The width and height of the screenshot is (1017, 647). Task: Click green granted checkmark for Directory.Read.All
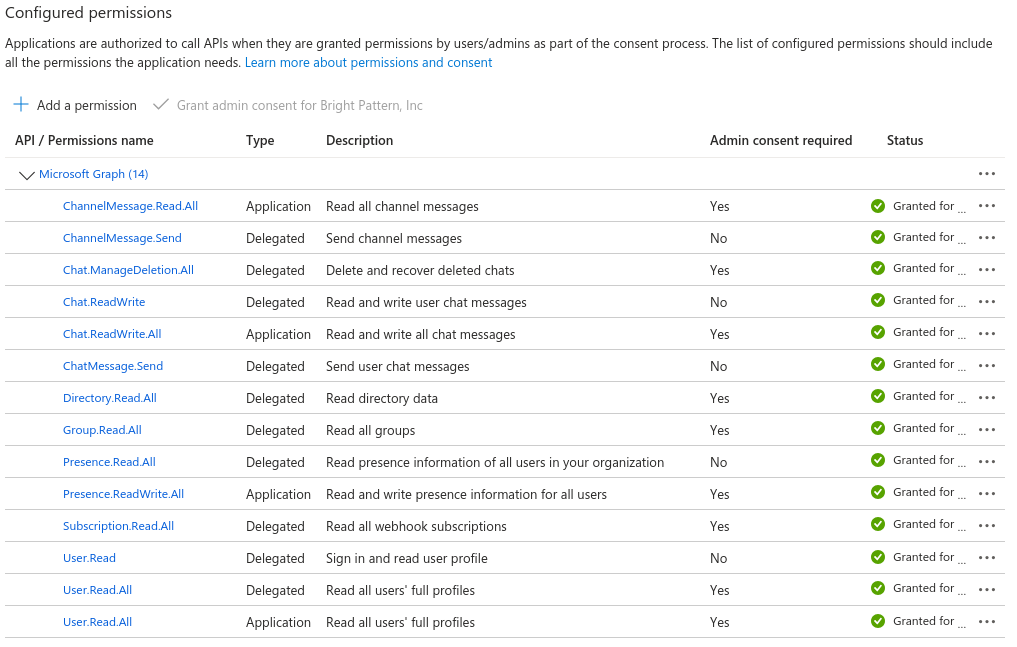878,396
